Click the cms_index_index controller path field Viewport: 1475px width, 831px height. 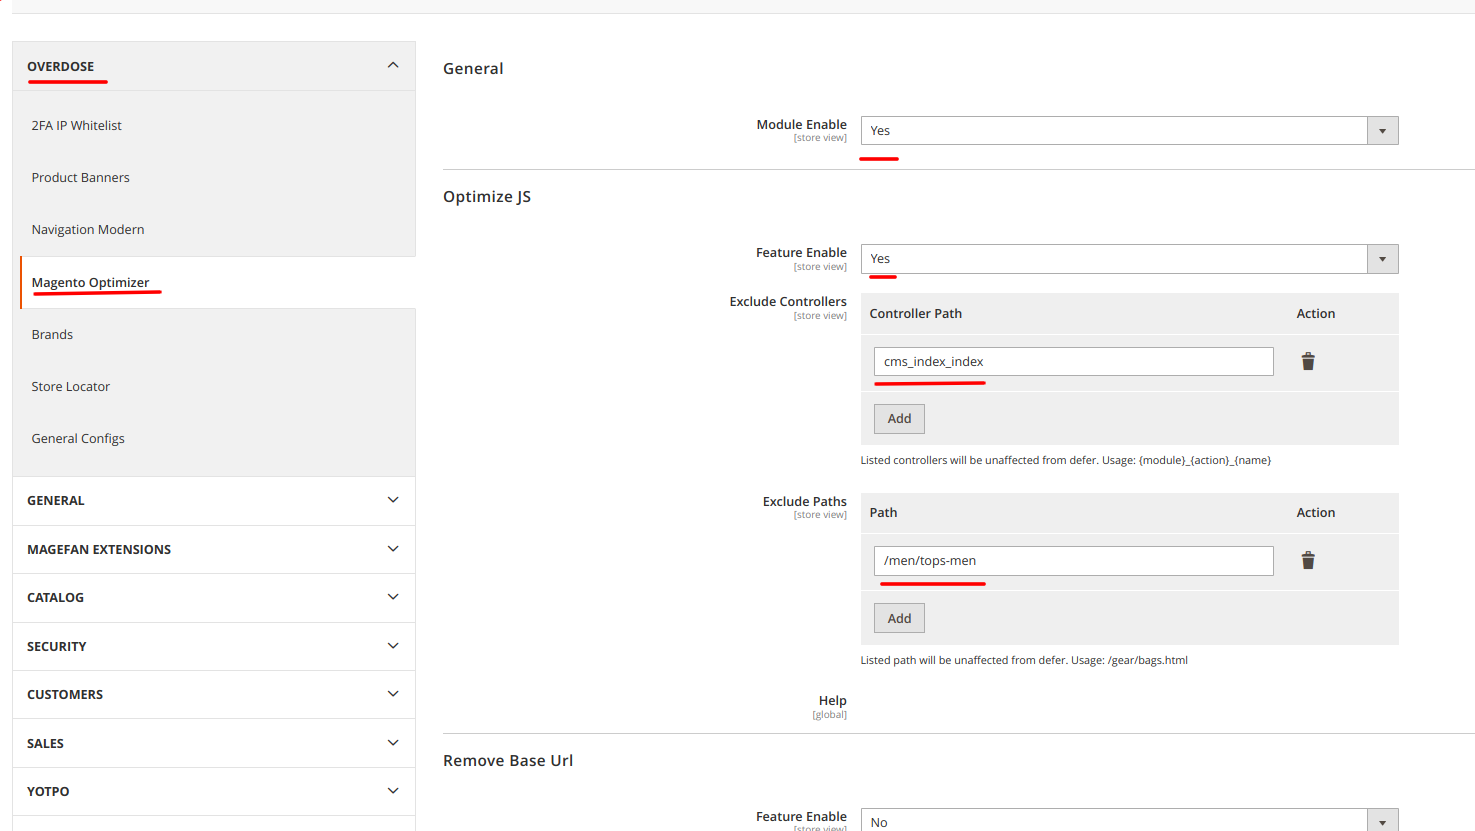(x=1072, y=362)
